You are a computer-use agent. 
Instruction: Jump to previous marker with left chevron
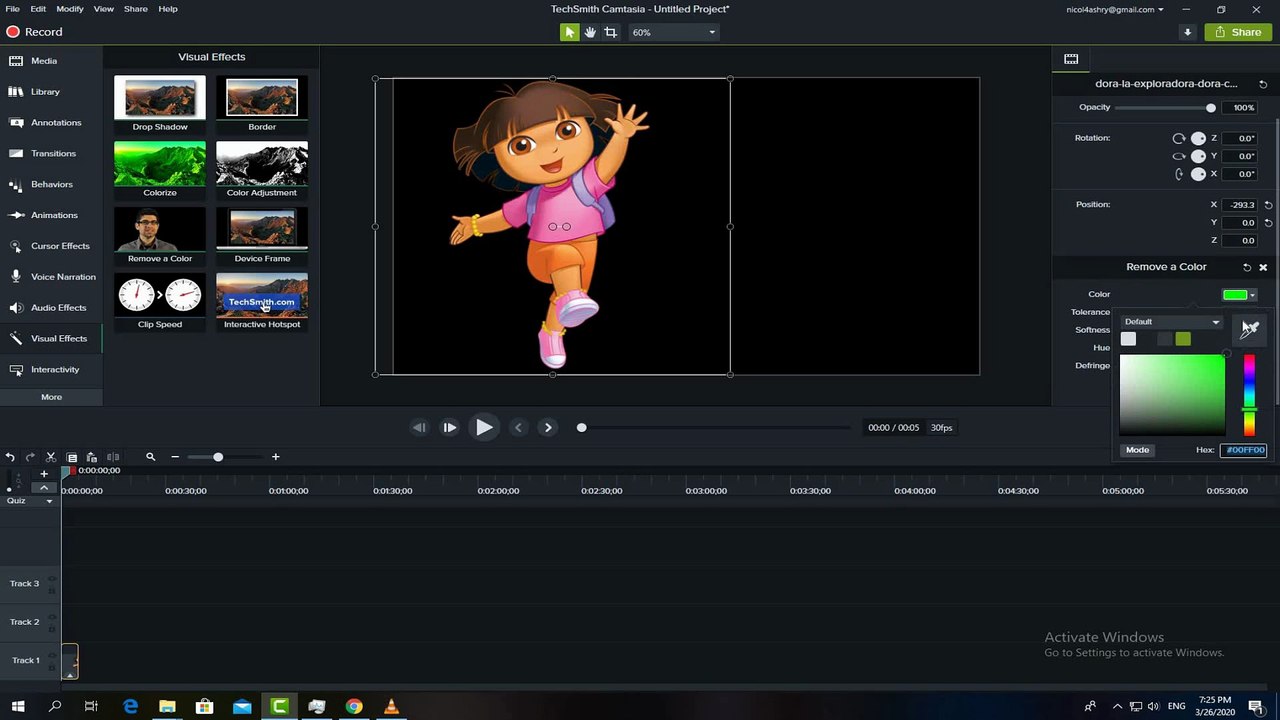click(518, 427)
